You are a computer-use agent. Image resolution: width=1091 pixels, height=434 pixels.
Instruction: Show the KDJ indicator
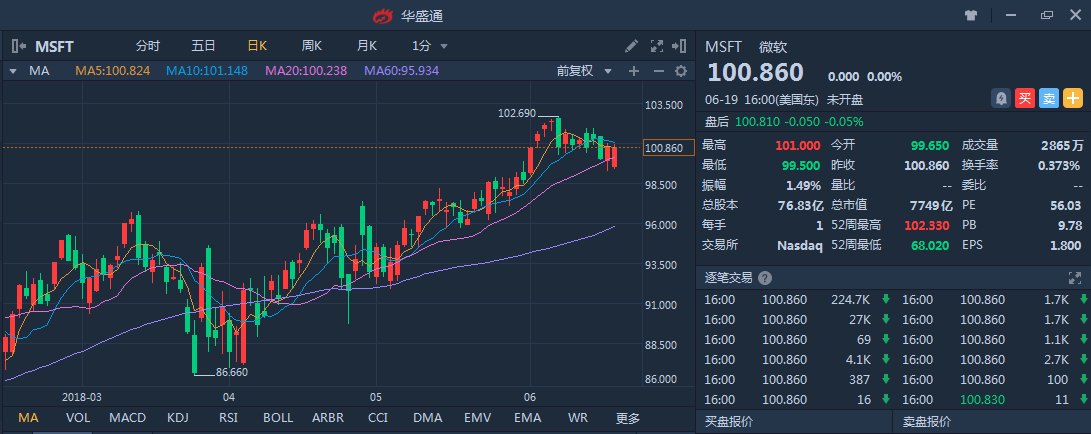pos(177,418)
